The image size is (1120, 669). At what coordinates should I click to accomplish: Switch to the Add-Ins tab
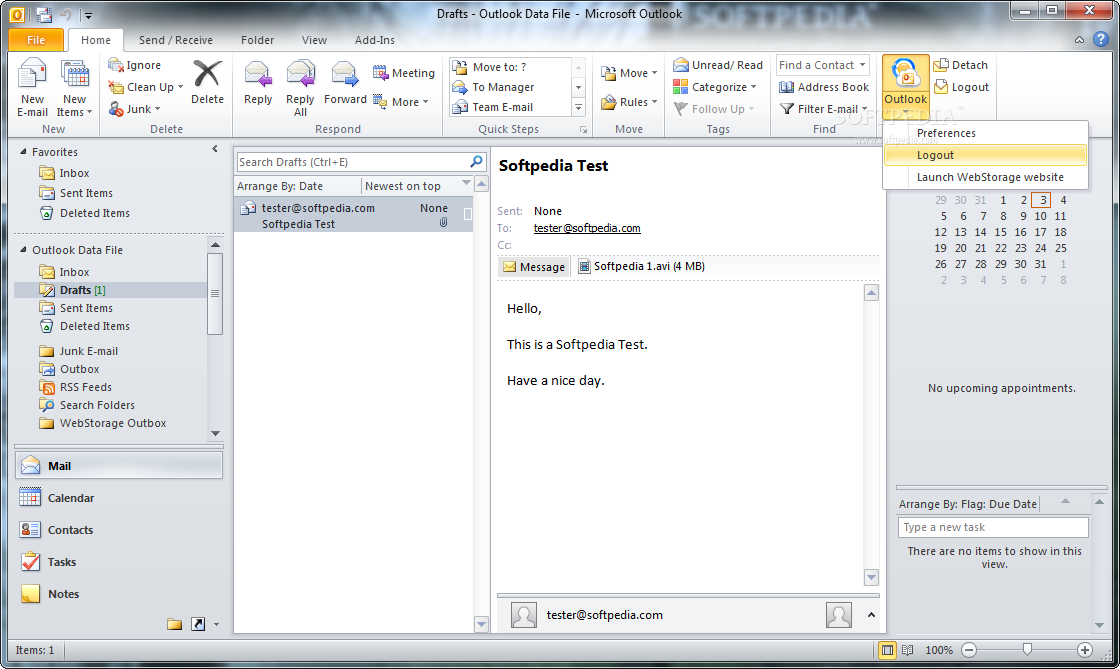coord(375,40)
